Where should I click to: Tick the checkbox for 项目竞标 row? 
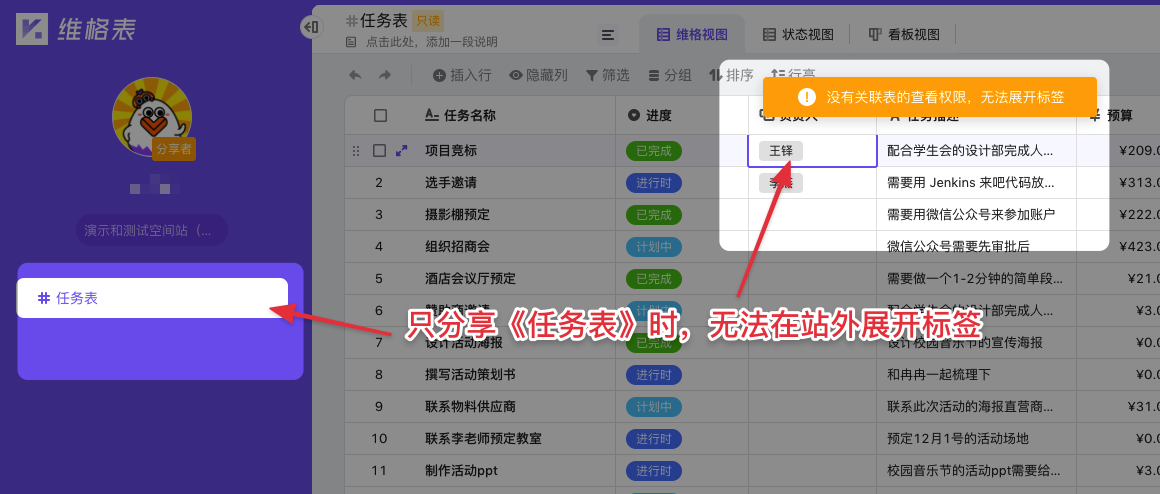point(380,151)
